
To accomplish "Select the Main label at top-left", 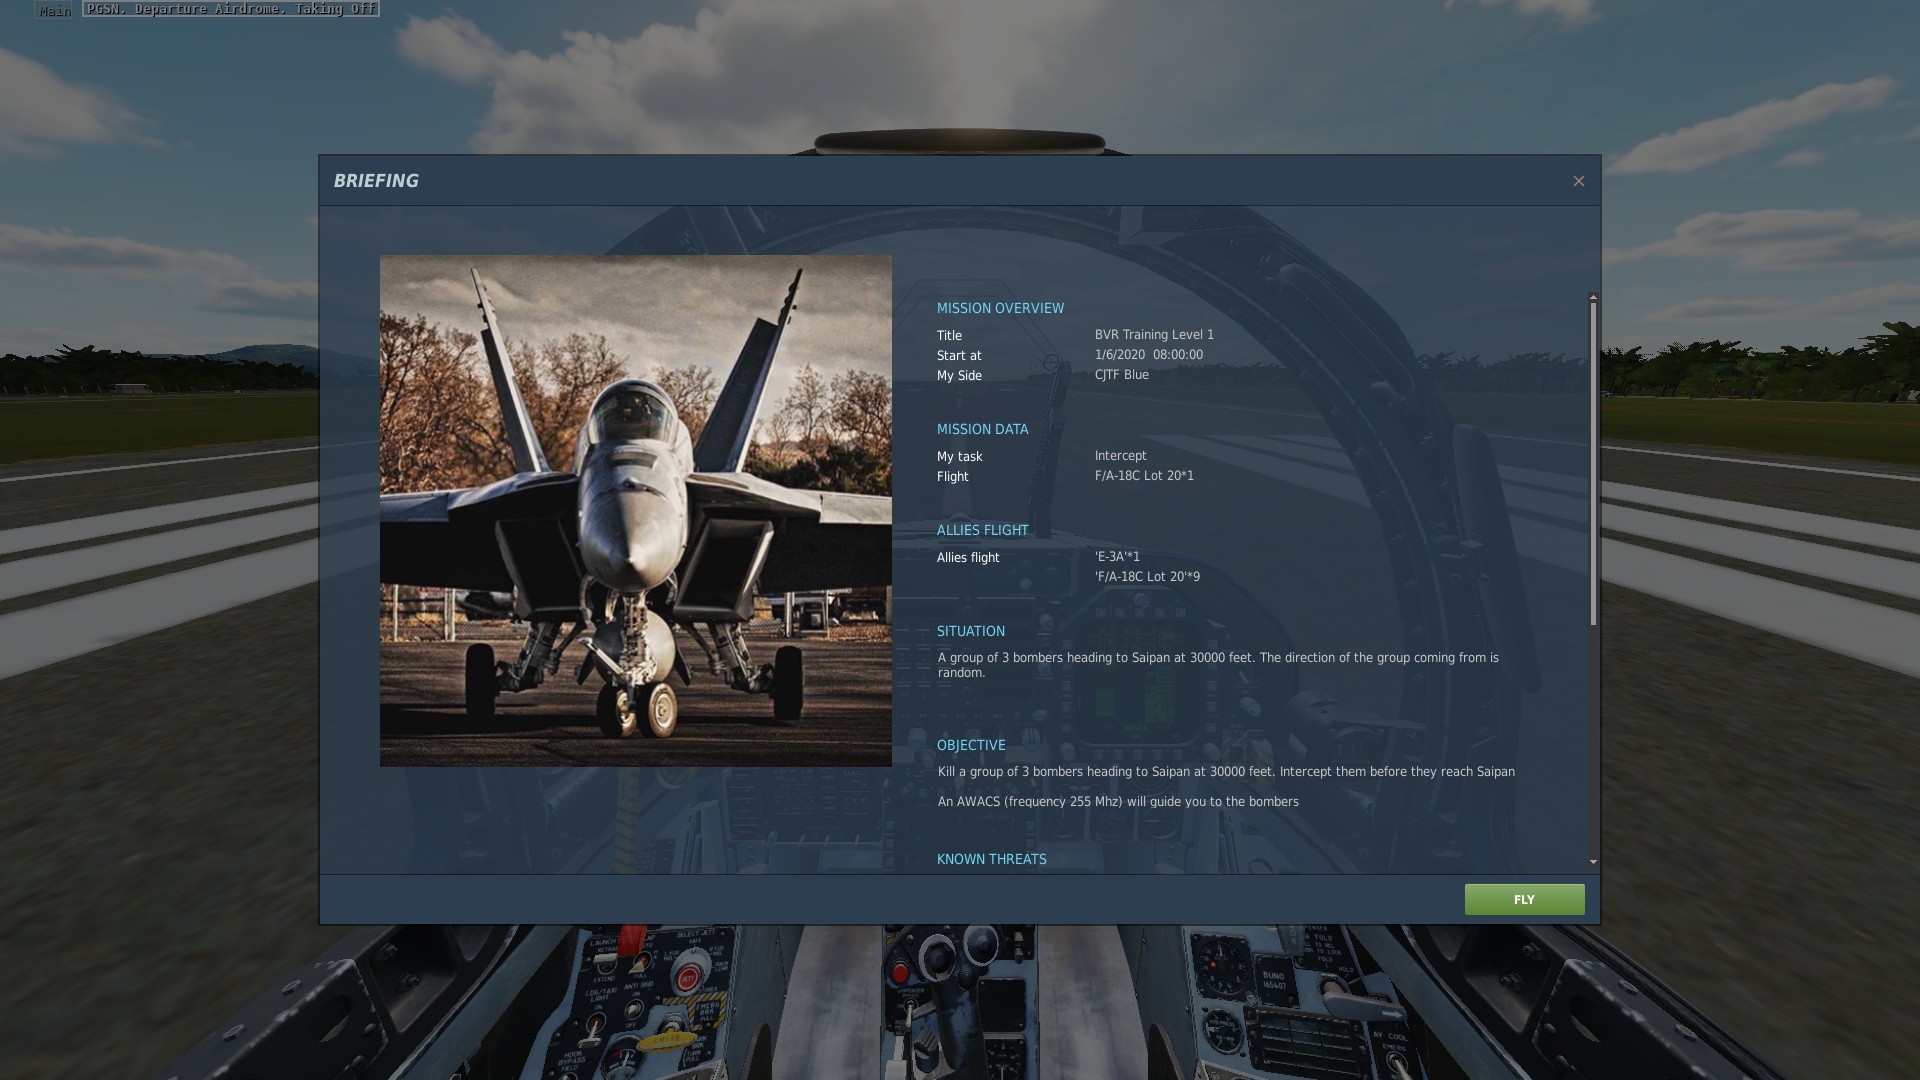I will 55,10.
